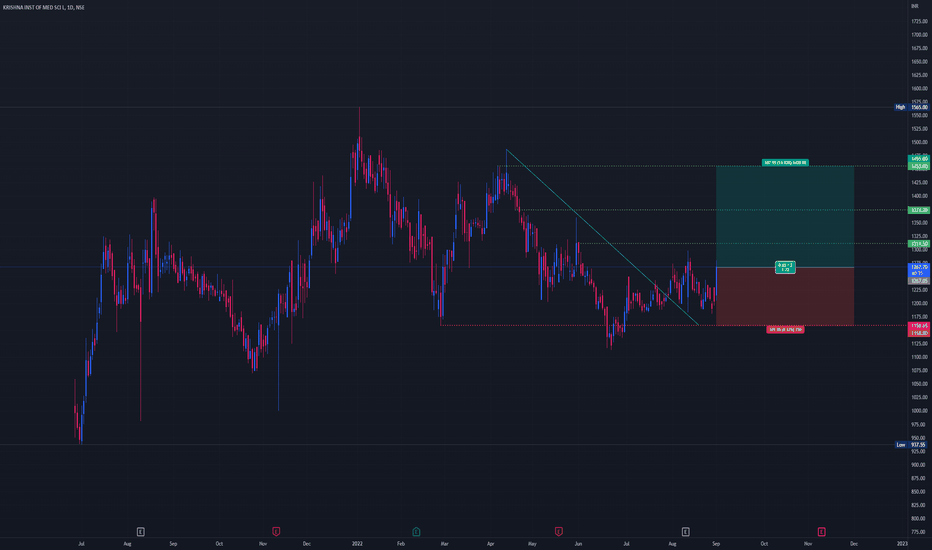Screen dimensions: 932x550
Task: Click the 2022 label on time axis
Action: tap(357, 543)
